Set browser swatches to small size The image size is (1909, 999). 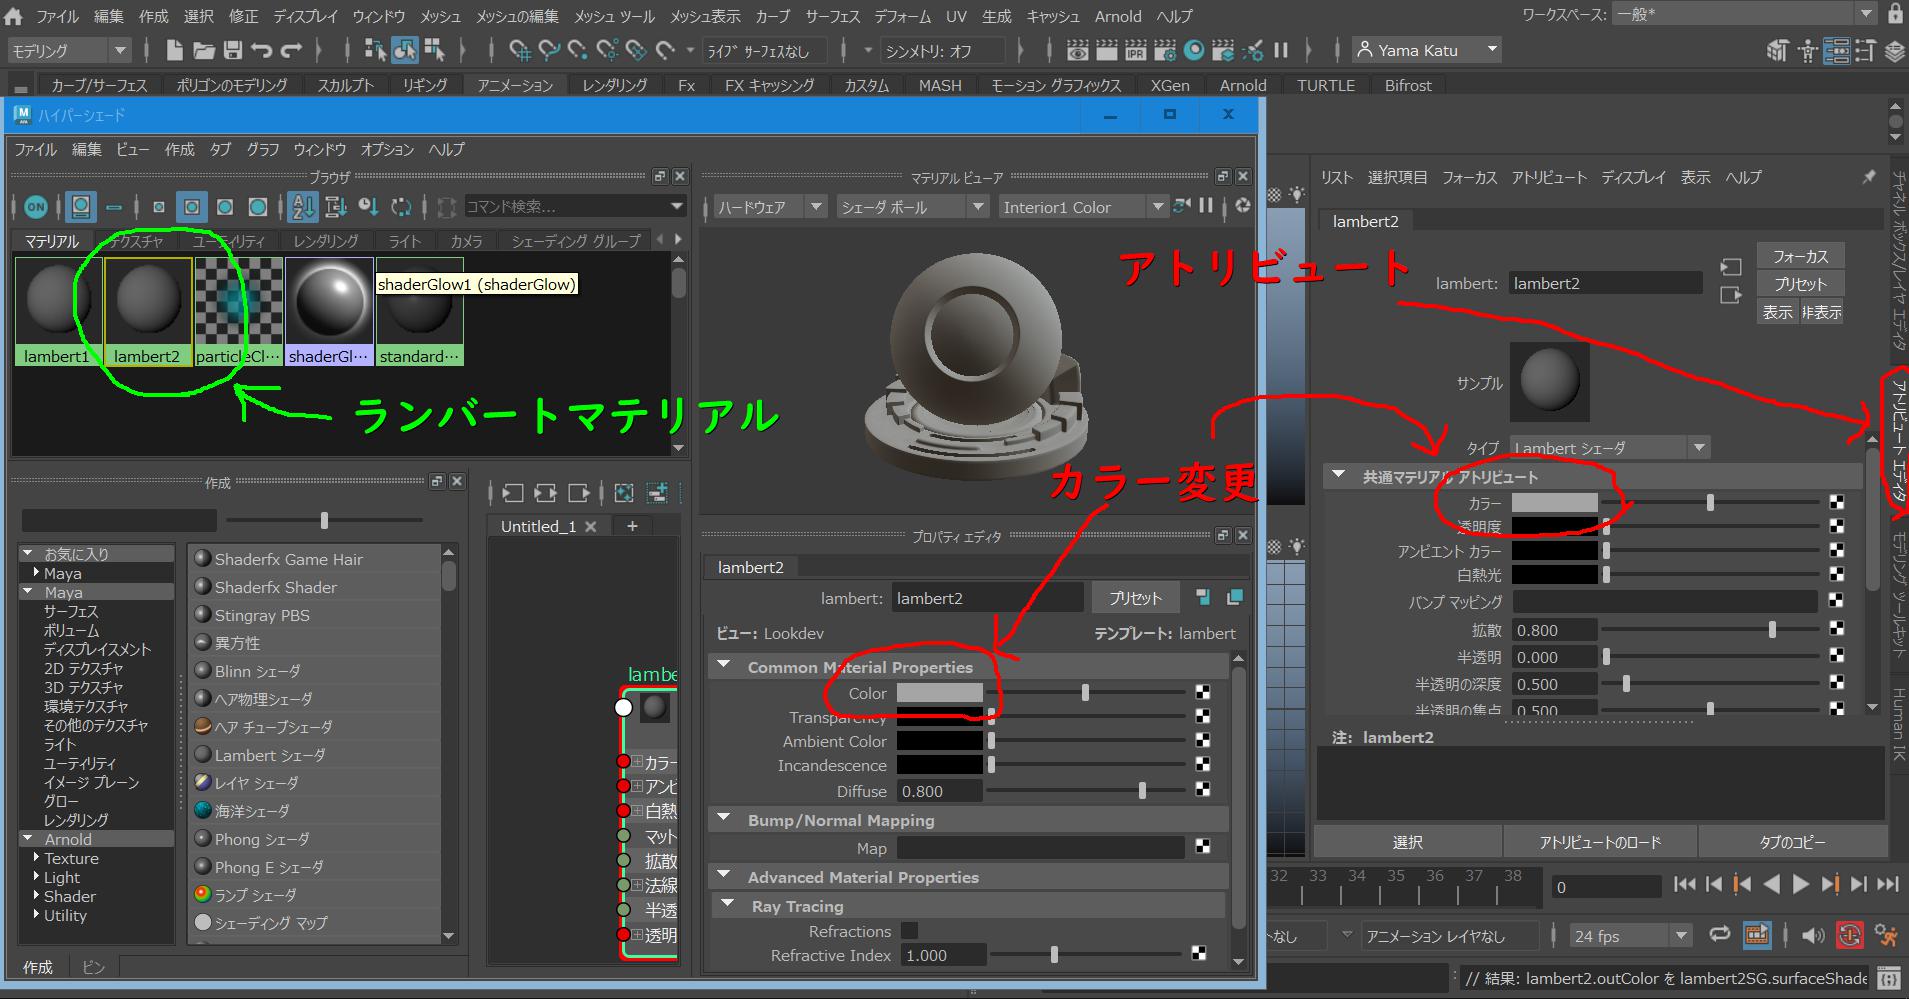click(158, 207)
